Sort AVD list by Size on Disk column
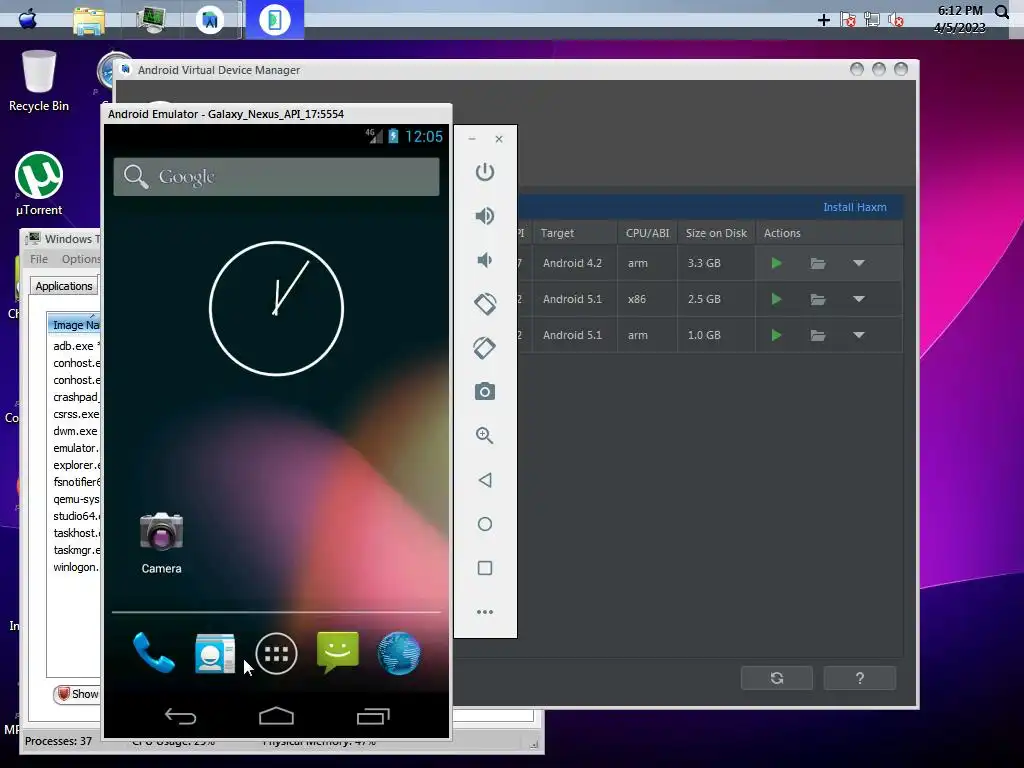The image size is (1024, 768). tap(716, 233)
